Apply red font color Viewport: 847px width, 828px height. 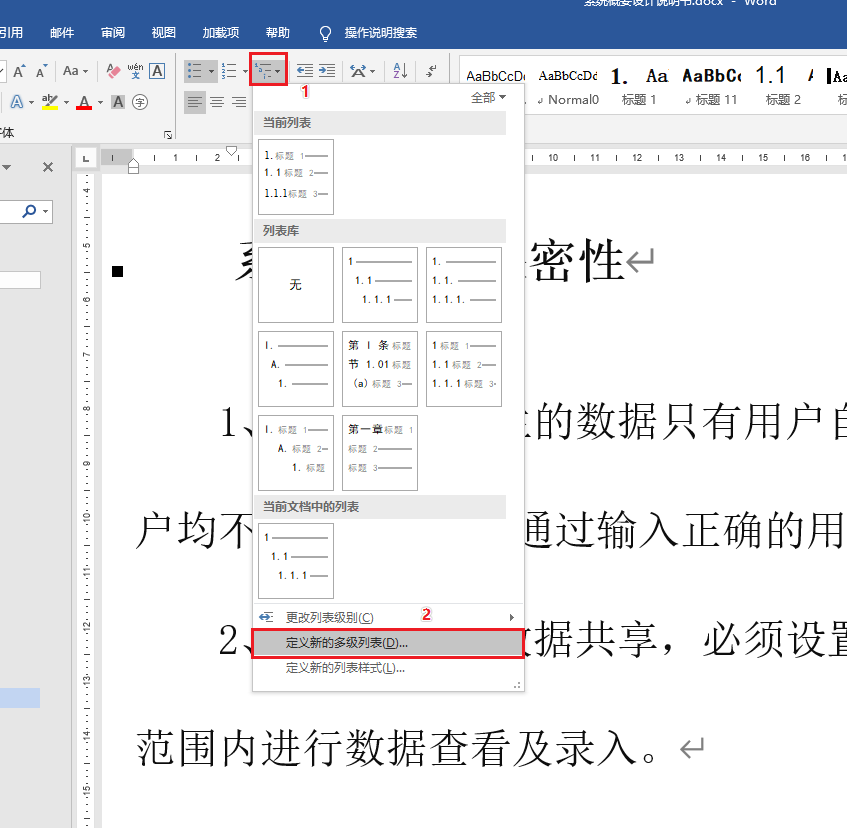(84, 102)
